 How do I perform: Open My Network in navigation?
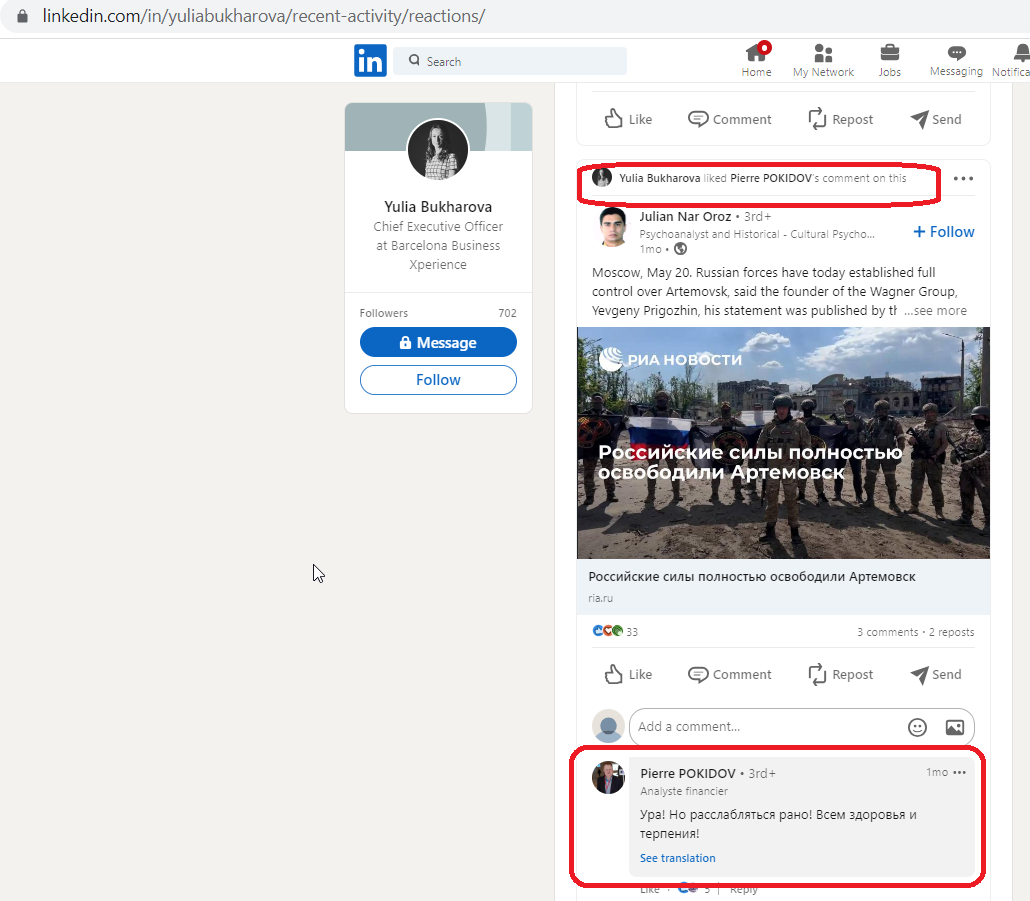823,60
